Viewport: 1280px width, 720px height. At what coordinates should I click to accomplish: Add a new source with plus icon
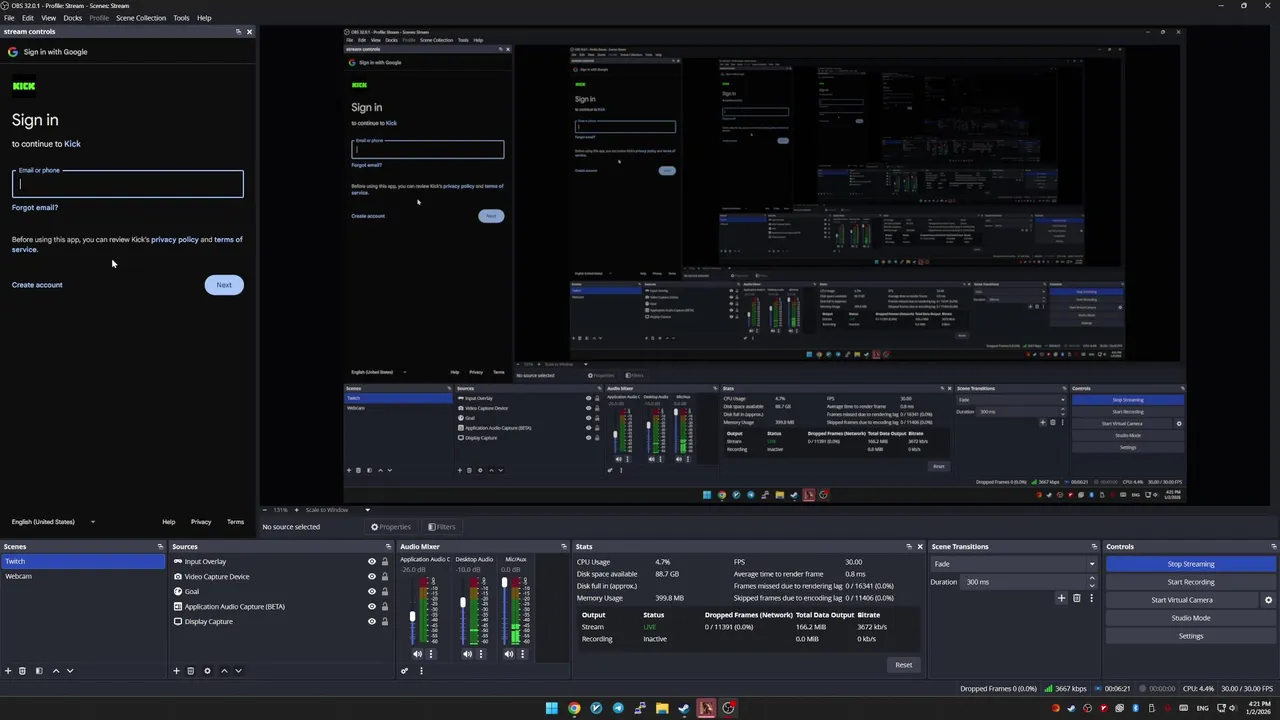(176, 671)
